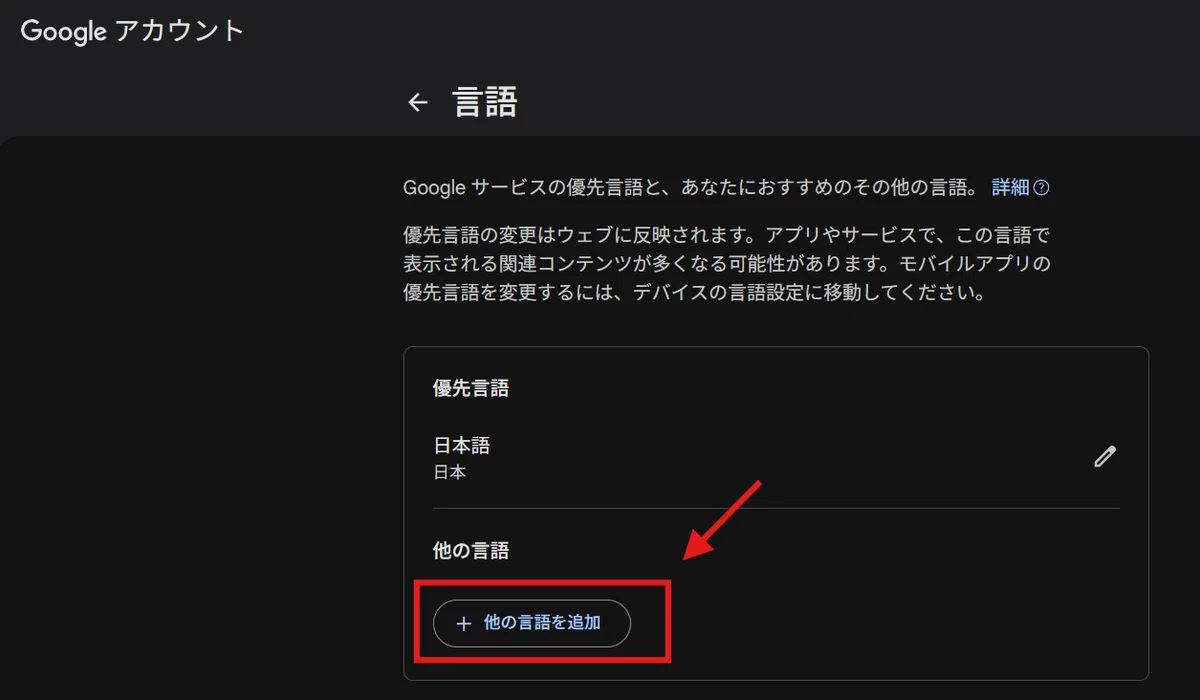Click the 他の言語を追加 button
Image resolution: width=1200 pixels, height=700 pixels.
(532, 623)
